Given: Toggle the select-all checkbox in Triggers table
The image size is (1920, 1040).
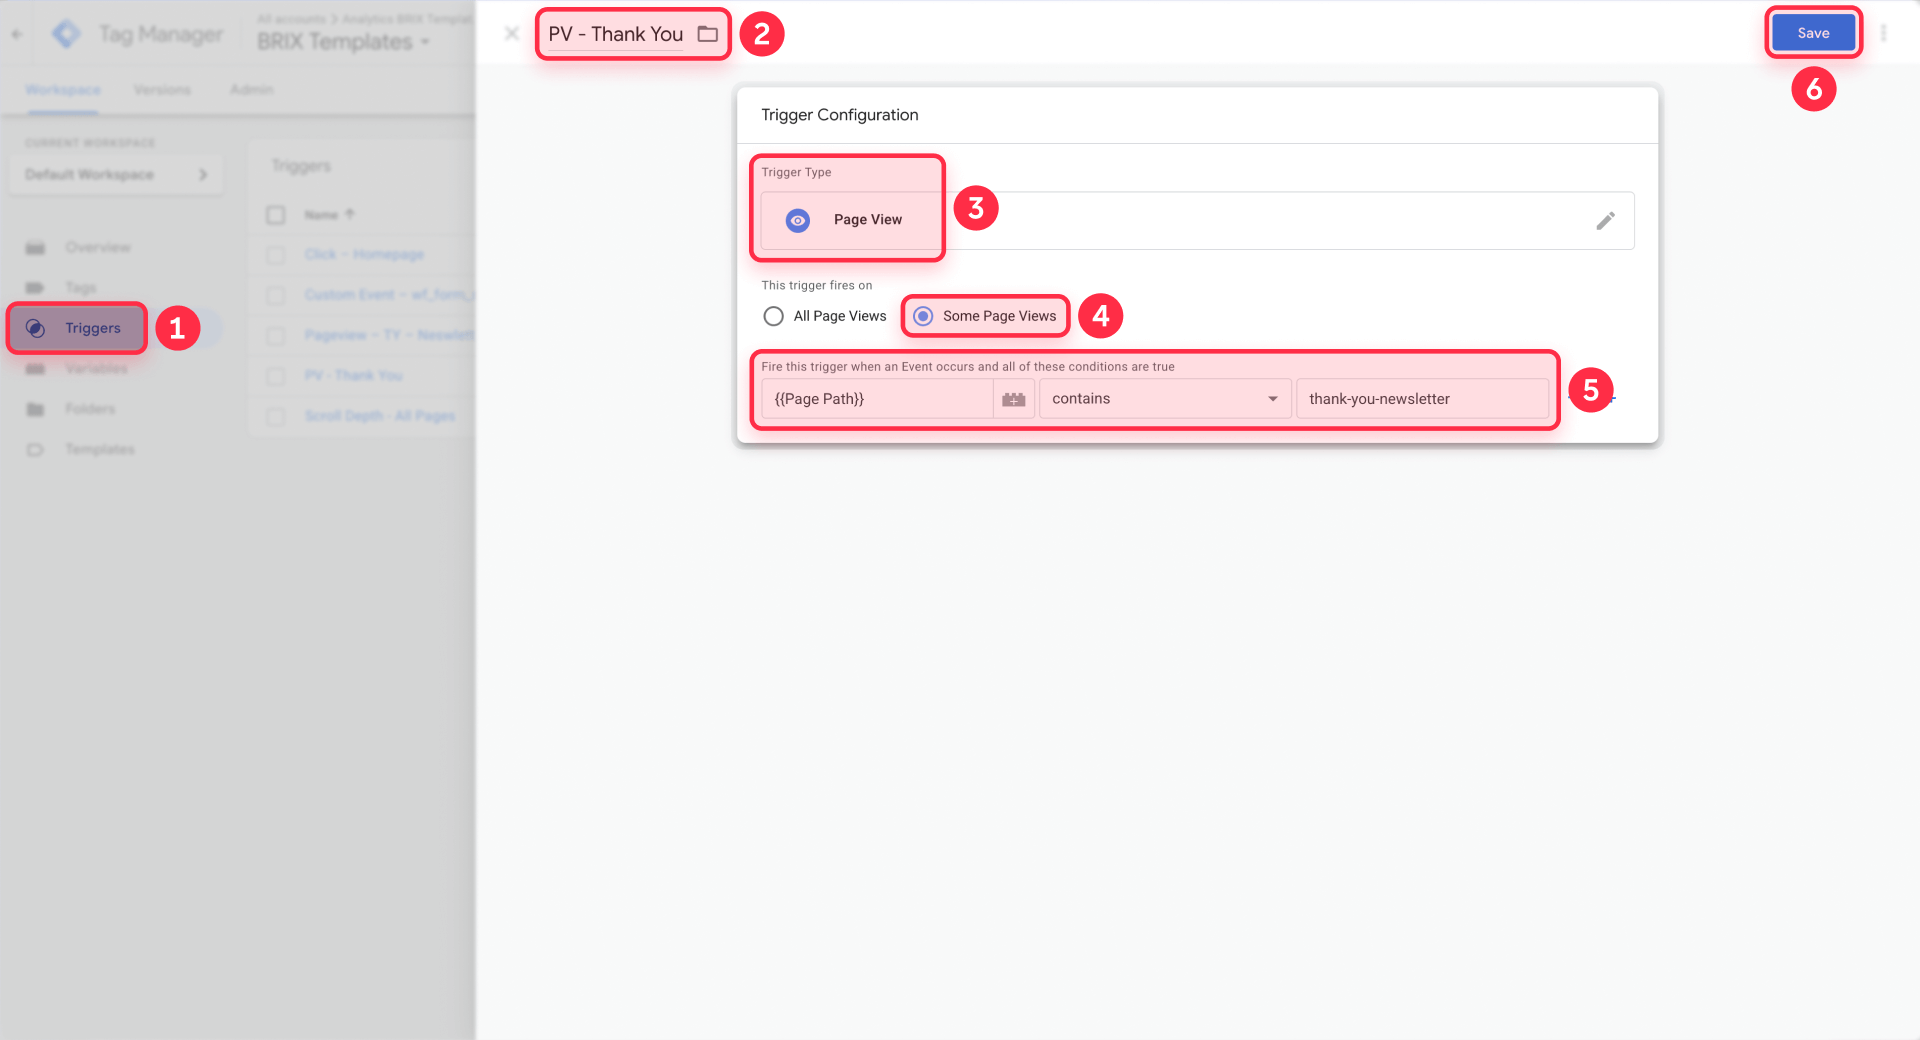Looking at the screenshot, I should click(276, 215).
